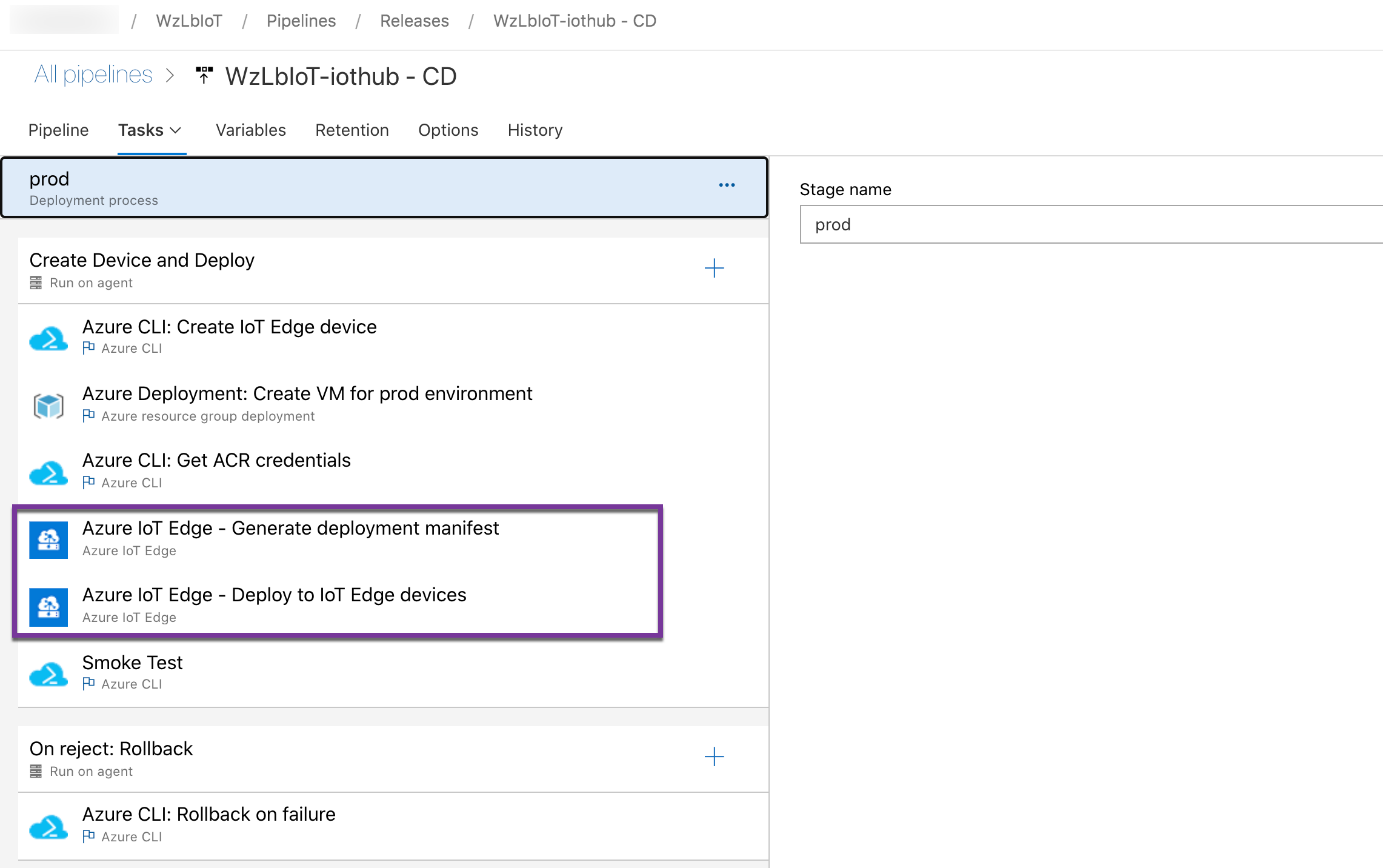Go to the Retention tab
The width and height of the screenshot is (1383, 868).
(x=352, y=130)
